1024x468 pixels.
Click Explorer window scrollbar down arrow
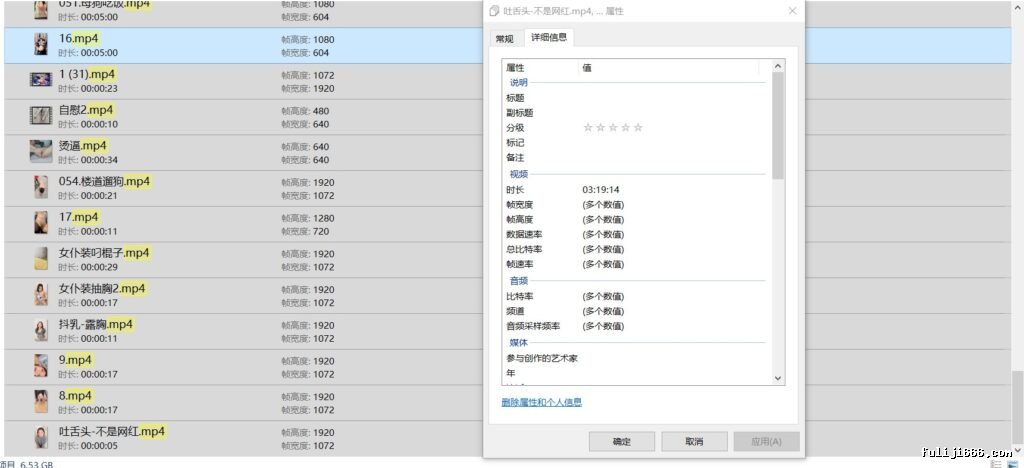pos(1017,450)
